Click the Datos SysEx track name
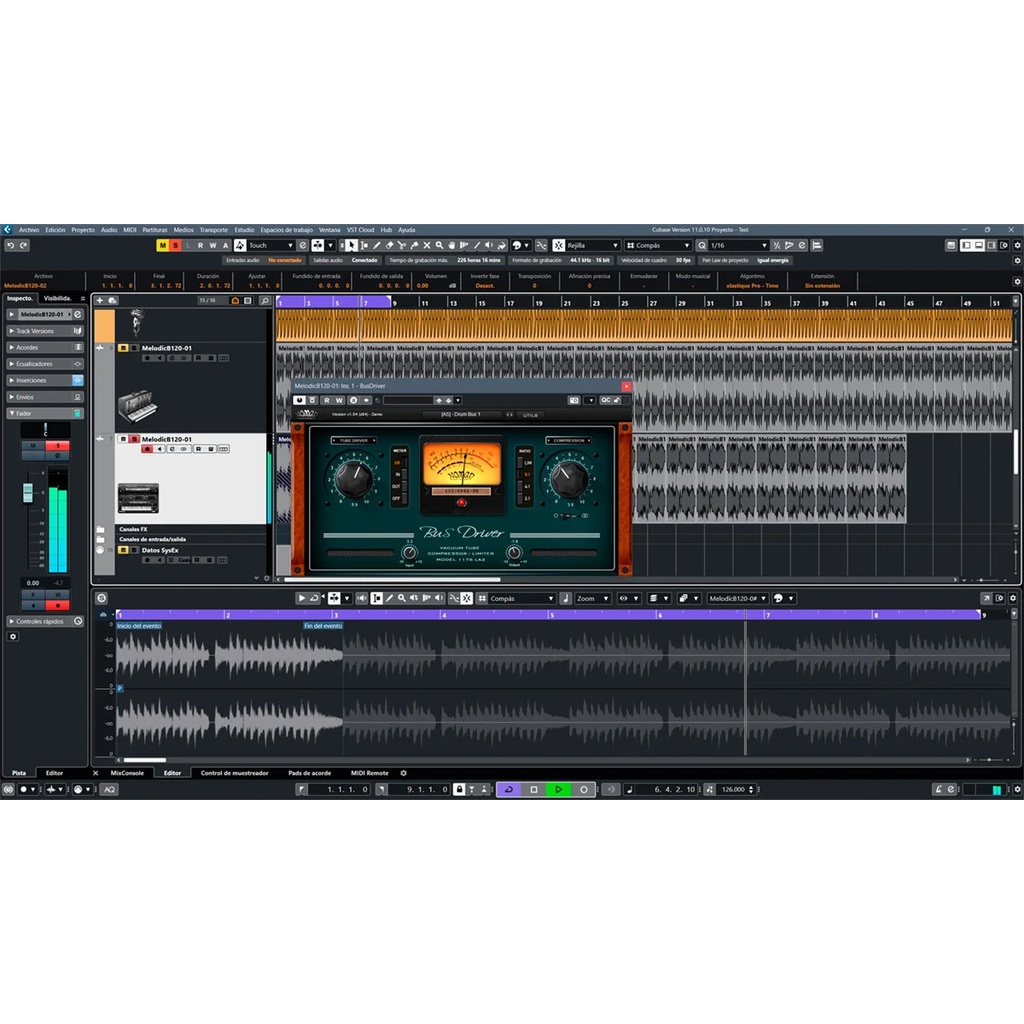Image resolution: width=1024 pixels, height=1024 pixels. (x=160, y=551)
